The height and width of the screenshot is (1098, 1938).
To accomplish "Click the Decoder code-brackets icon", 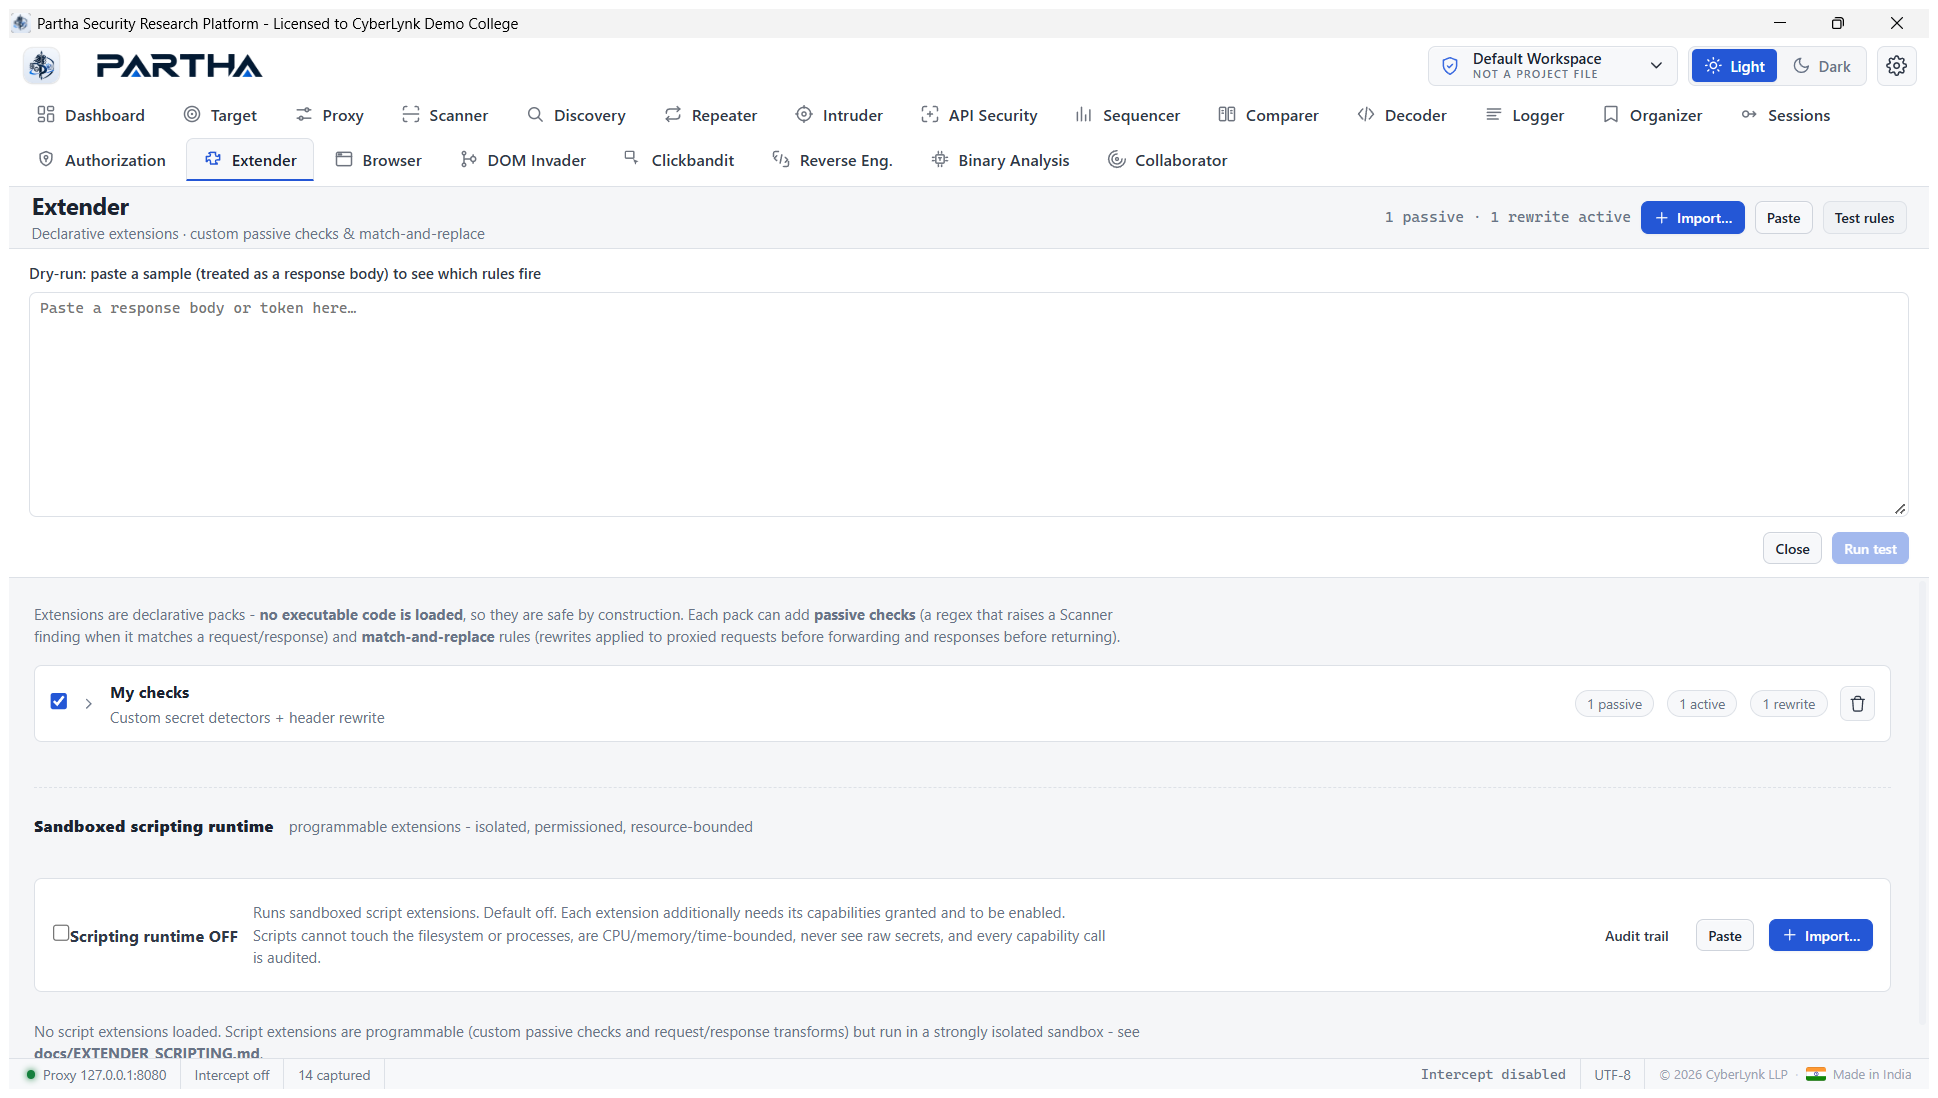I will point(1366,115).
